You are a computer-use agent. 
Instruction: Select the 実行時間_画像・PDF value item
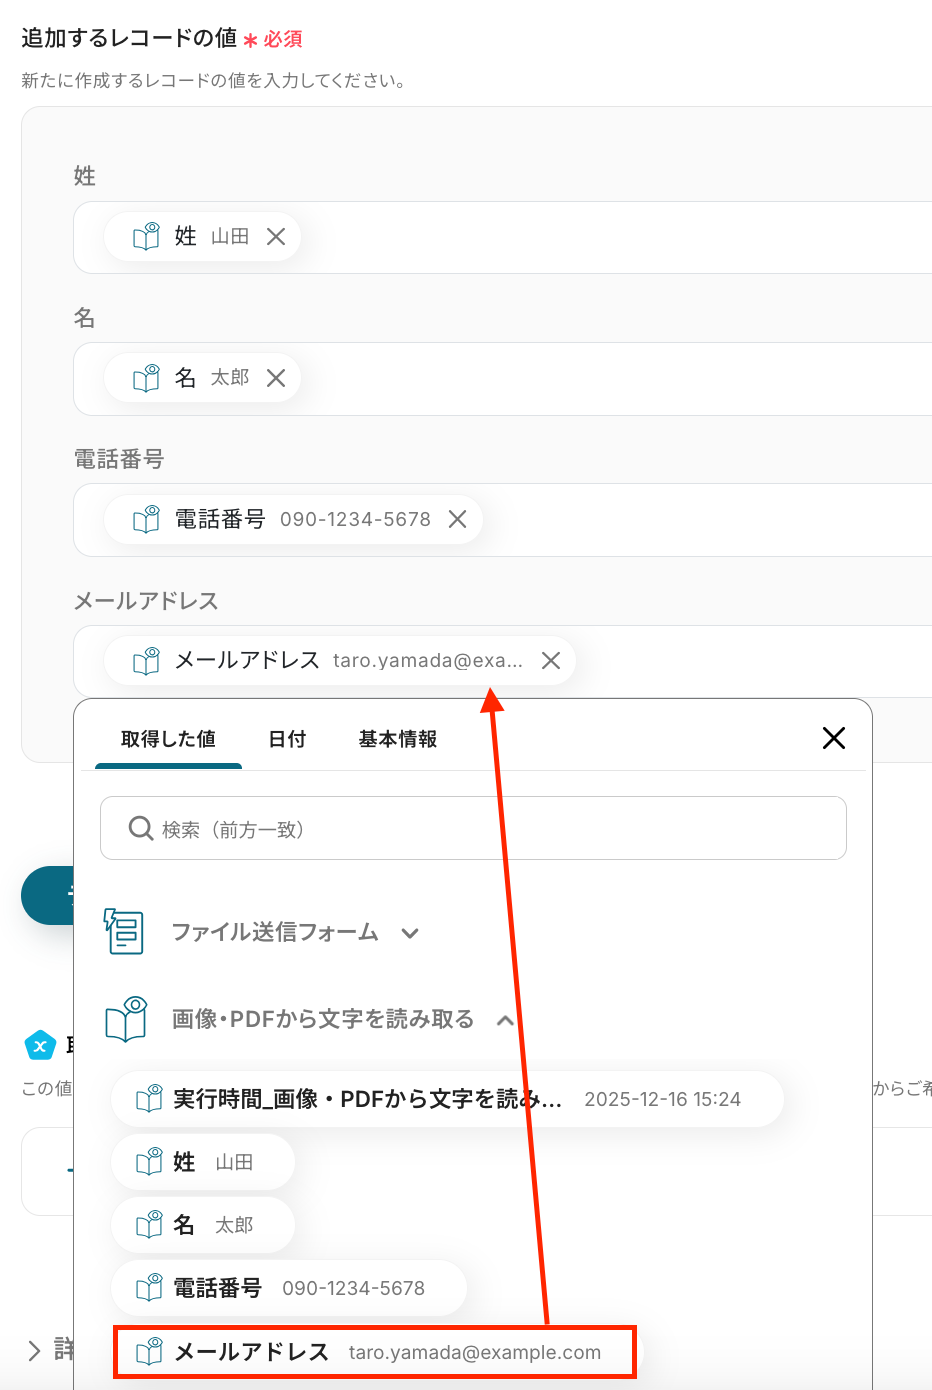[x=447, y=1099]
